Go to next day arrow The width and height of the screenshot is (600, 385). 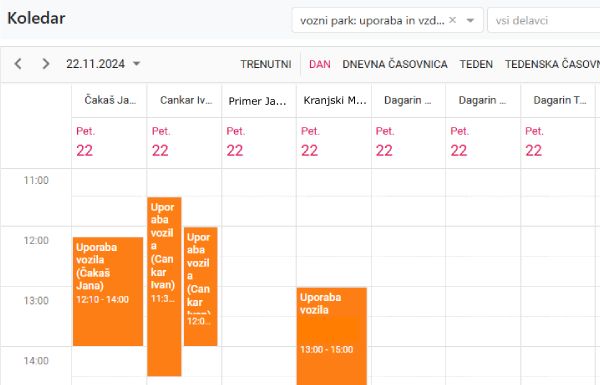pyautogui.click(x=46, y=64)
